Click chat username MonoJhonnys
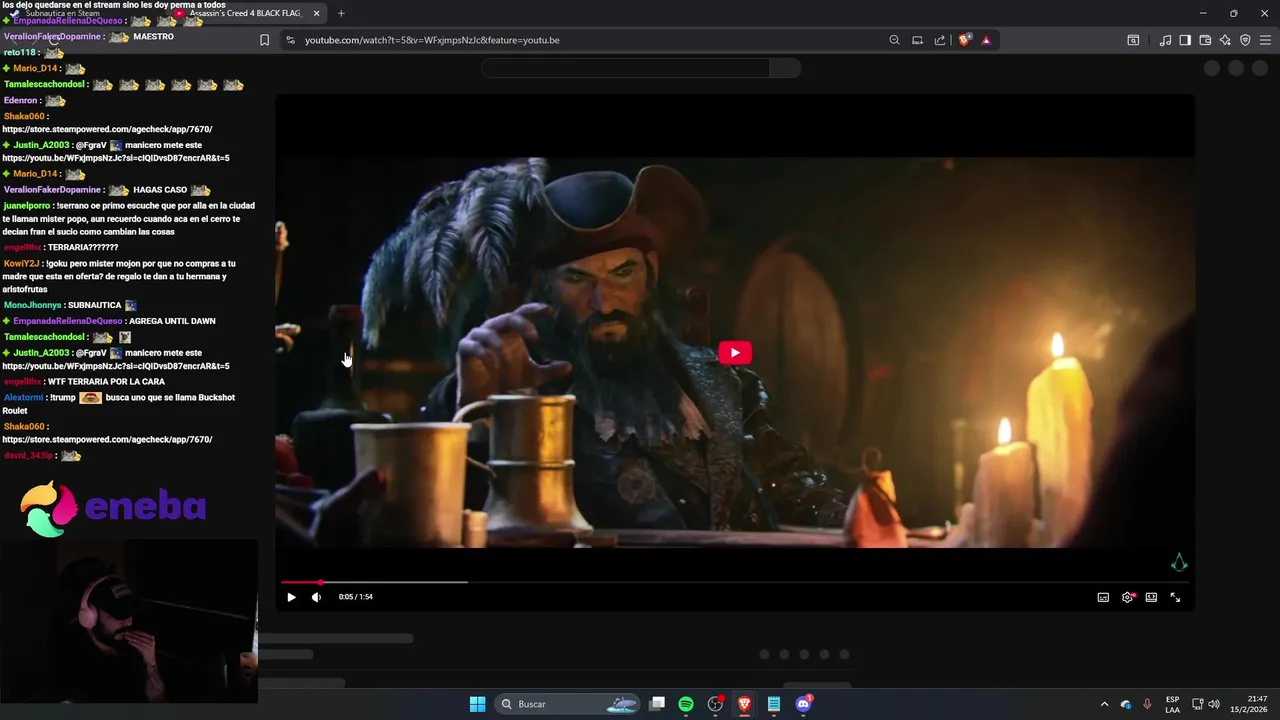 [32, 305]
